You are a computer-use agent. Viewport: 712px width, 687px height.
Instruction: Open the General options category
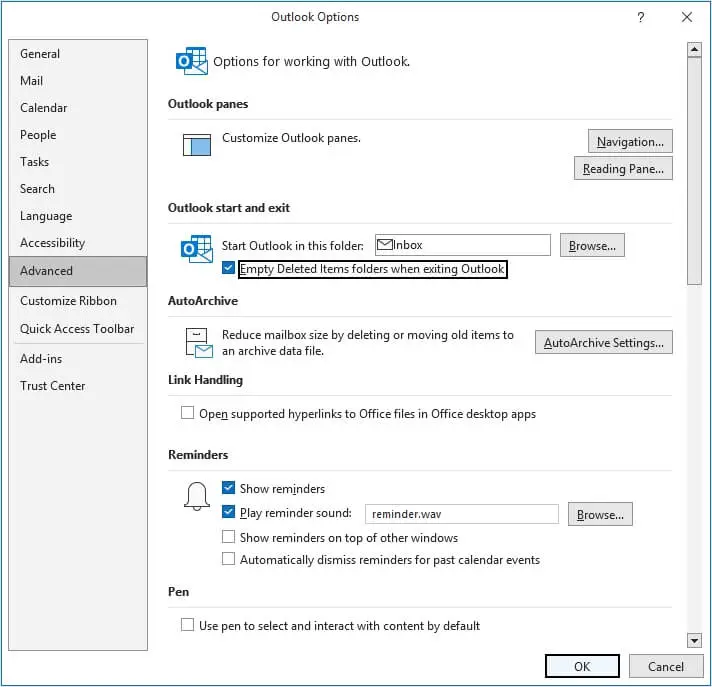click(x=78, y=54)
